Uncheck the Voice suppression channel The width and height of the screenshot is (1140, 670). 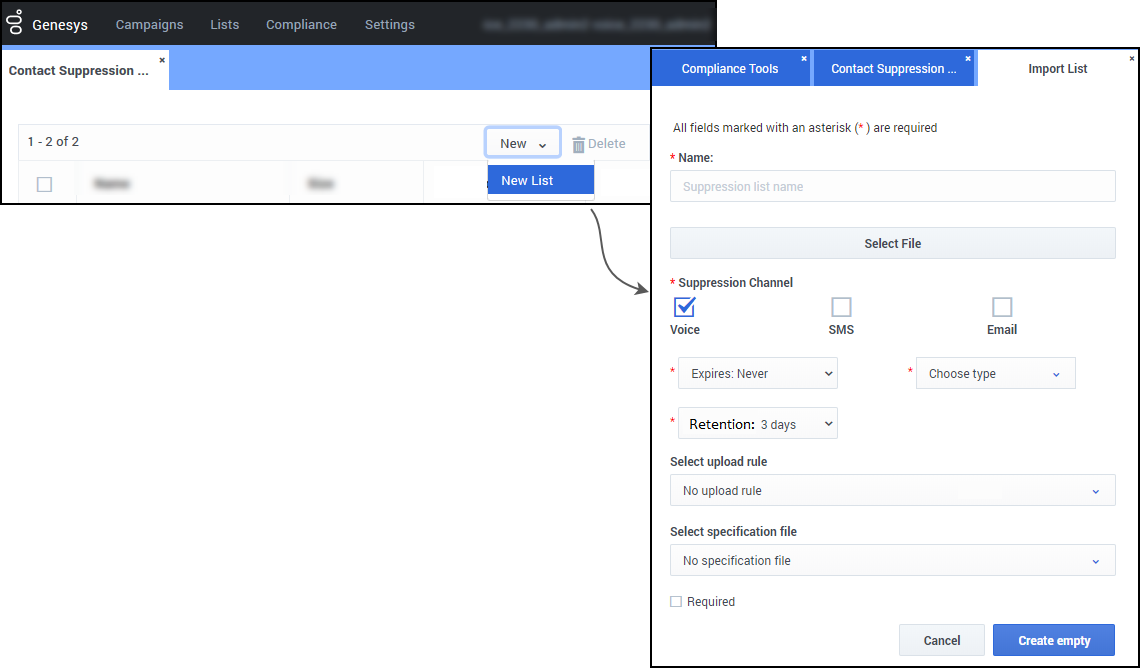point(684,307)
